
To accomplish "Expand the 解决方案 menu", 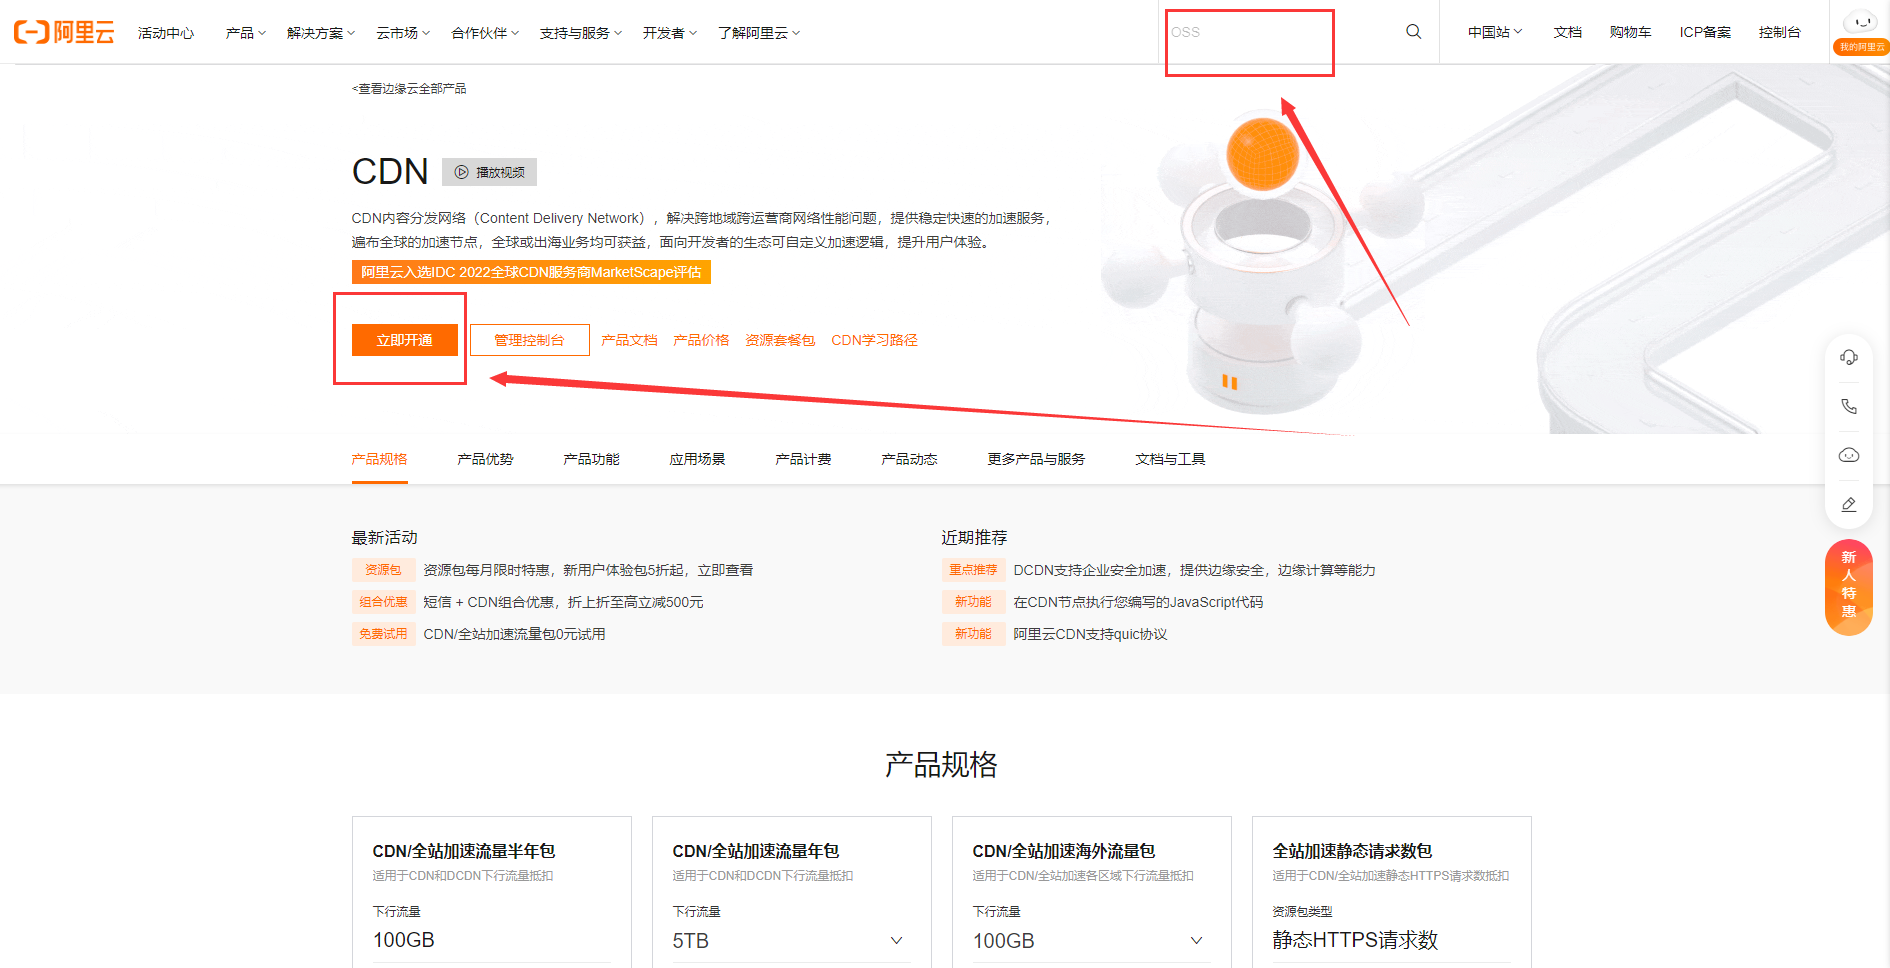I will [321, 33].
